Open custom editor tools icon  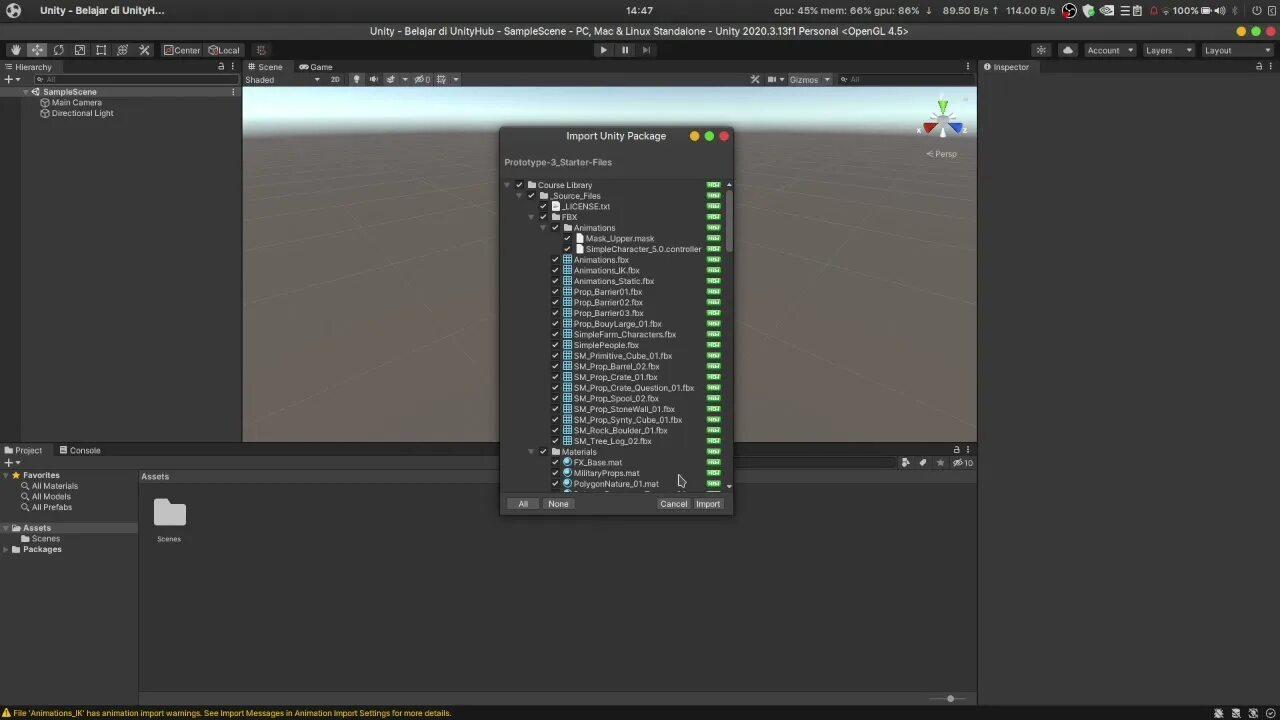(144, 50)
